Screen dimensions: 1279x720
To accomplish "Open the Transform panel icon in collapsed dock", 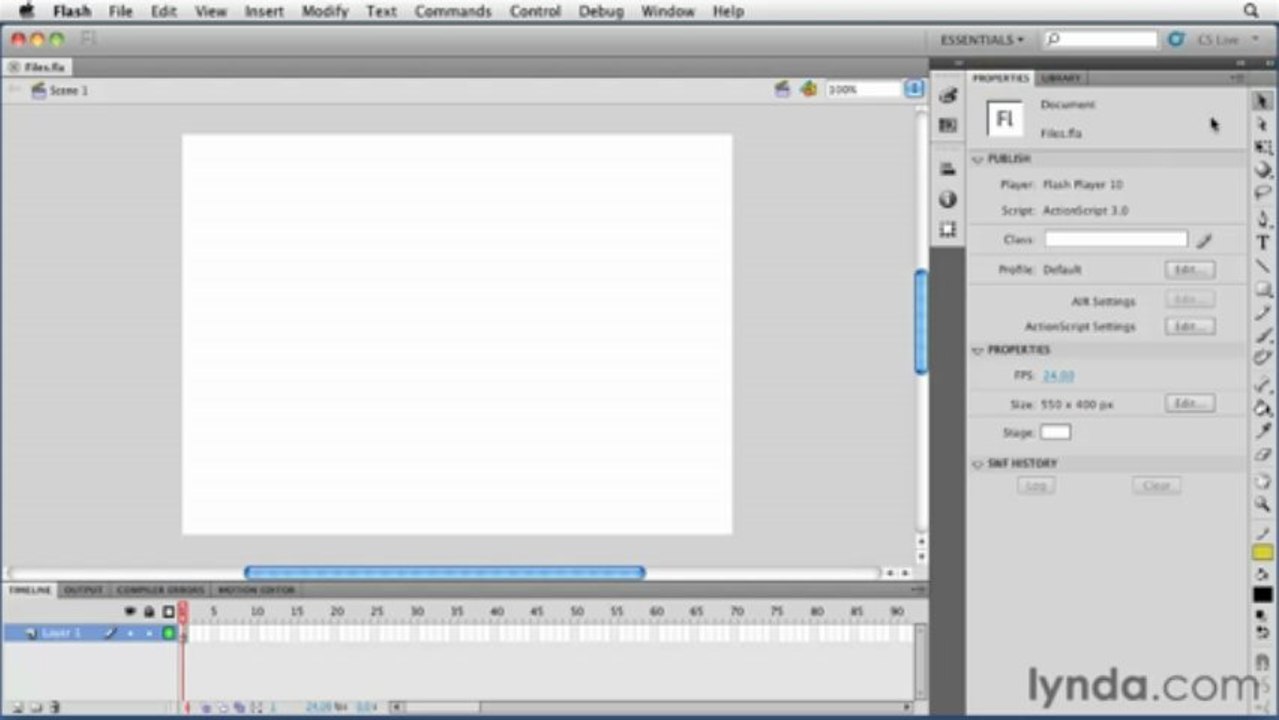I will coord(948,229).
